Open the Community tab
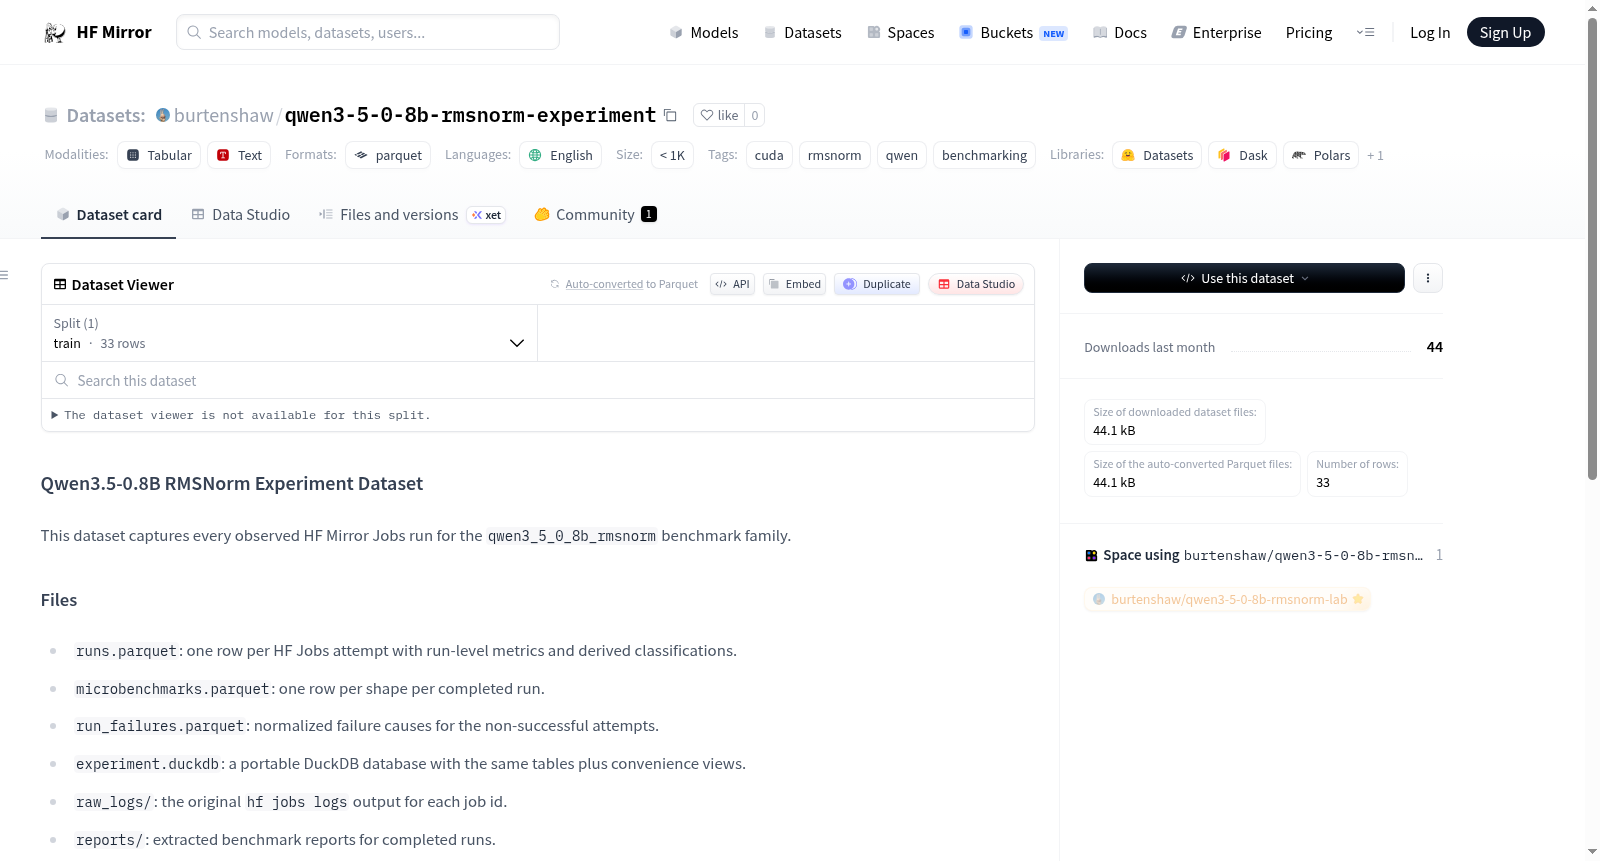Viewport: 1600px width, 861px height. click(595, 215)
